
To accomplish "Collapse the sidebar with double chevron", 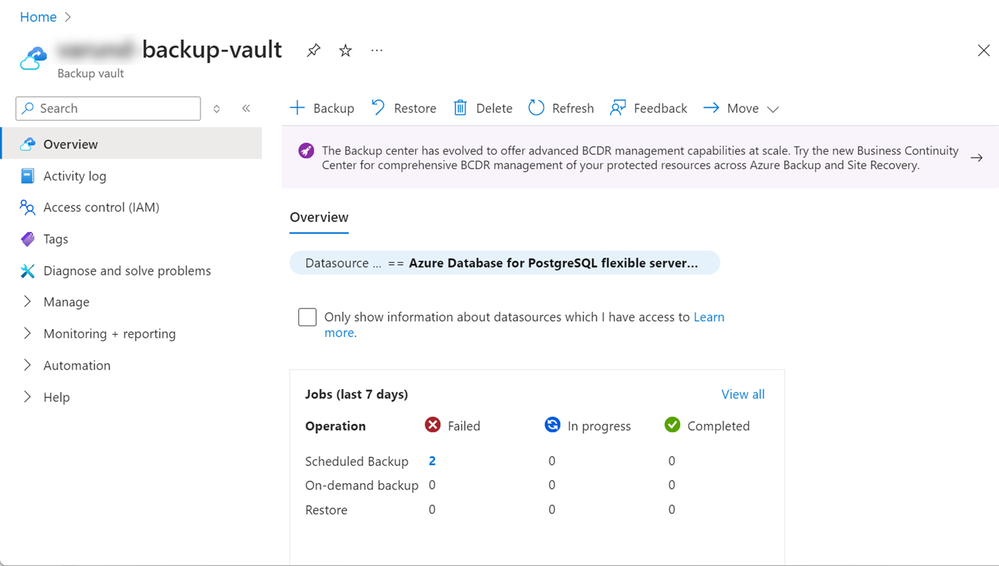I will coord(246,108).
